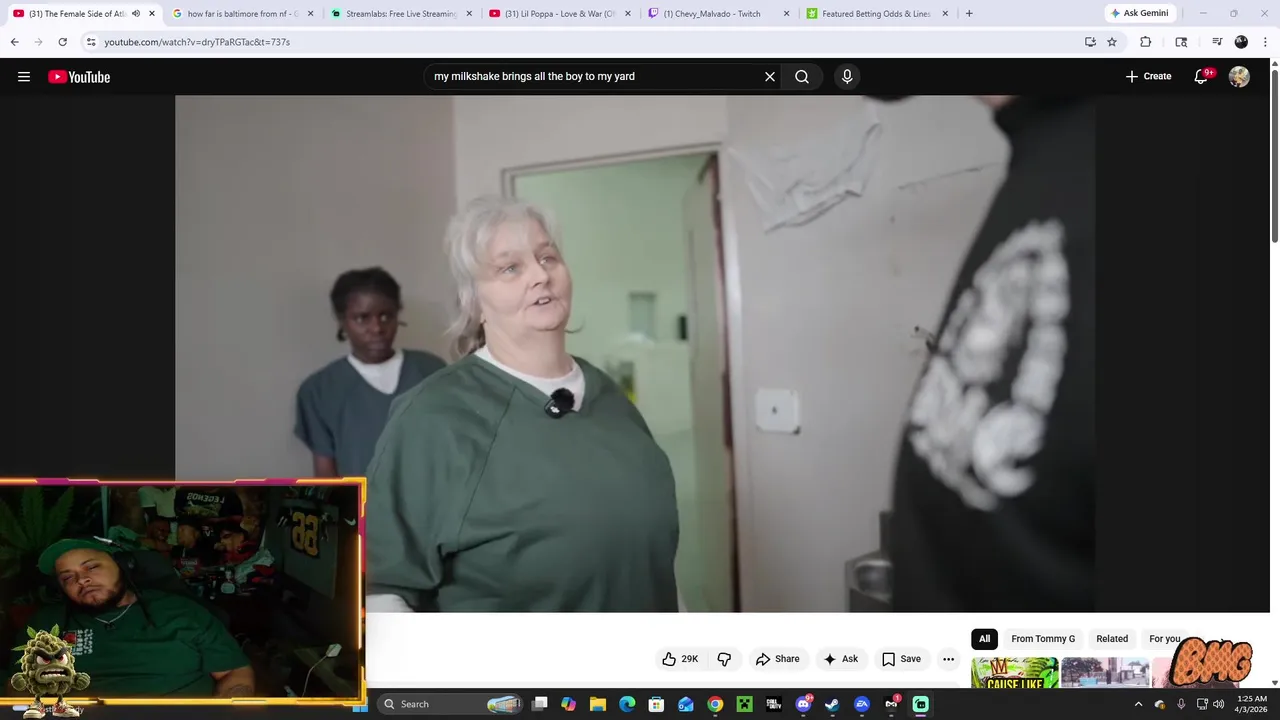Select the From Tommy G chip
Image resolution: width=1280 pixels, height=720 pixels.
click(x=1043, y=639)
